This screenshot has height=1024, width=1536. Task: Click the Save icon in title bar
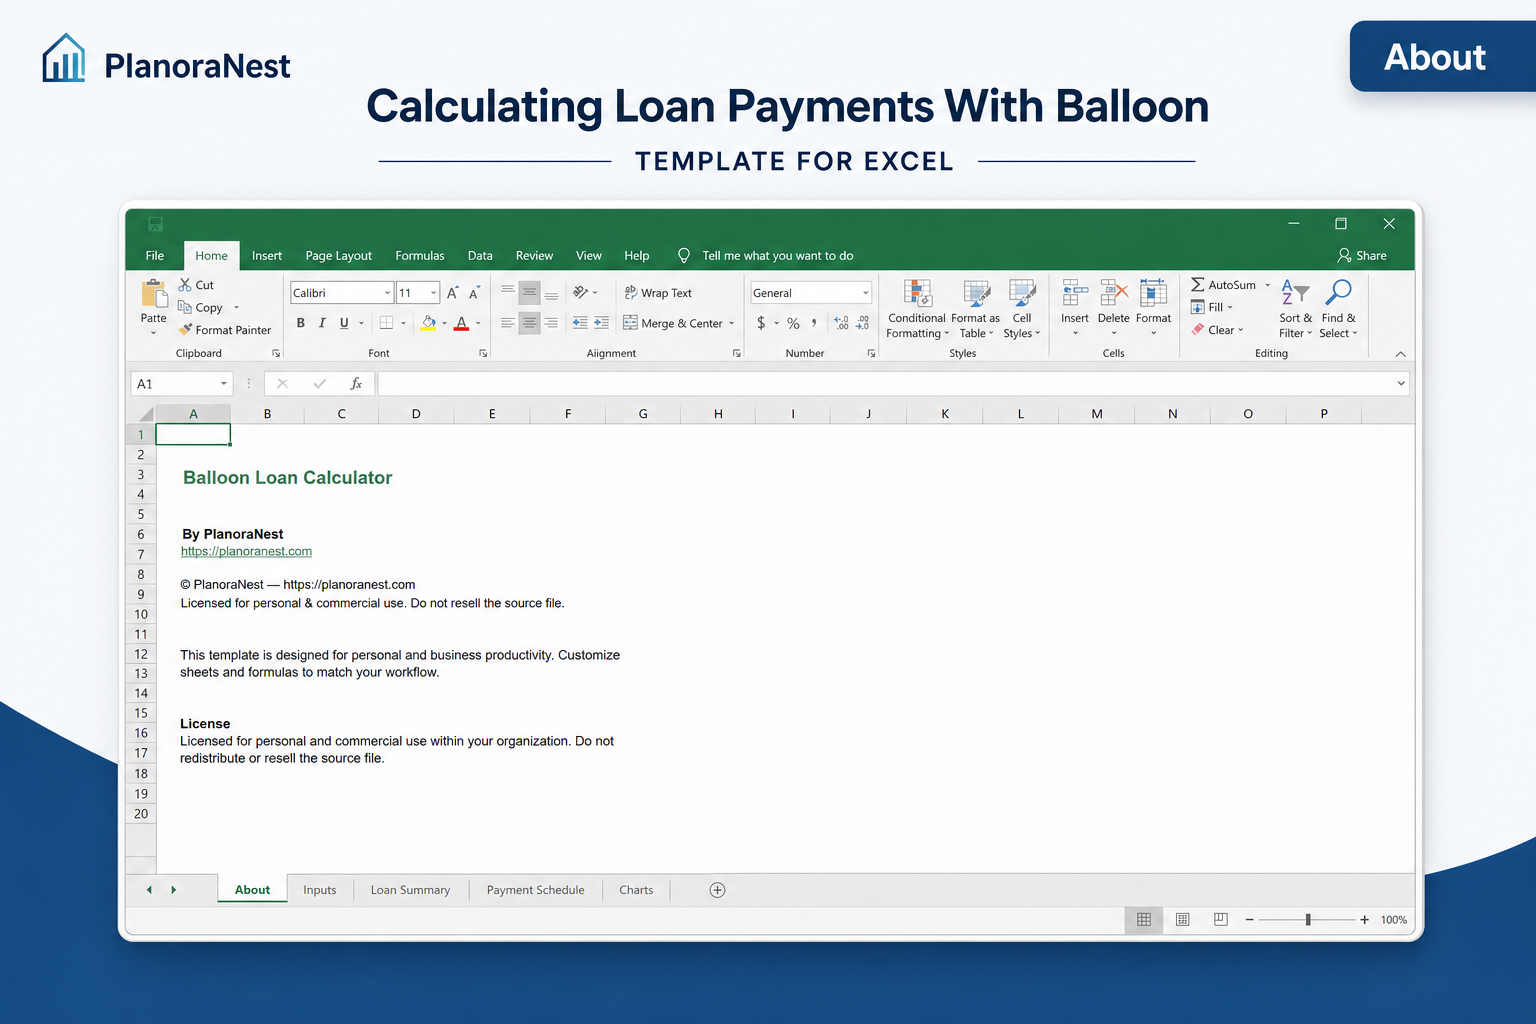pos(155,224)
